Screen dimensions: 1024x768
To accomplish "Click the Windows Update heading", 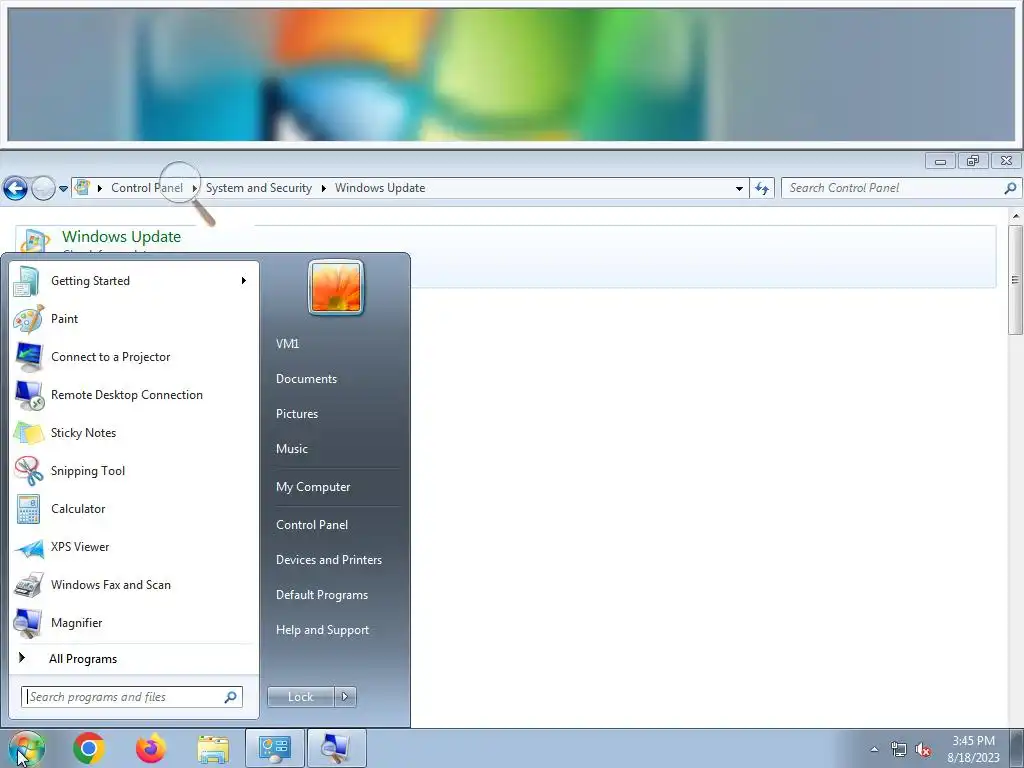I will coord(121,236).
